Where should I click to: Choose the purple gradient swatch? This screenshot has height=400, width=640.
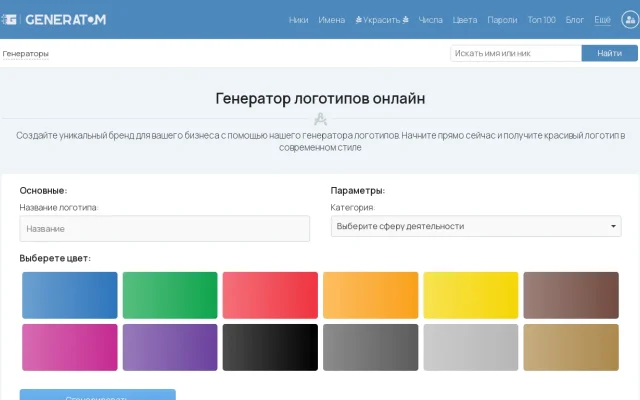point(170,347)
